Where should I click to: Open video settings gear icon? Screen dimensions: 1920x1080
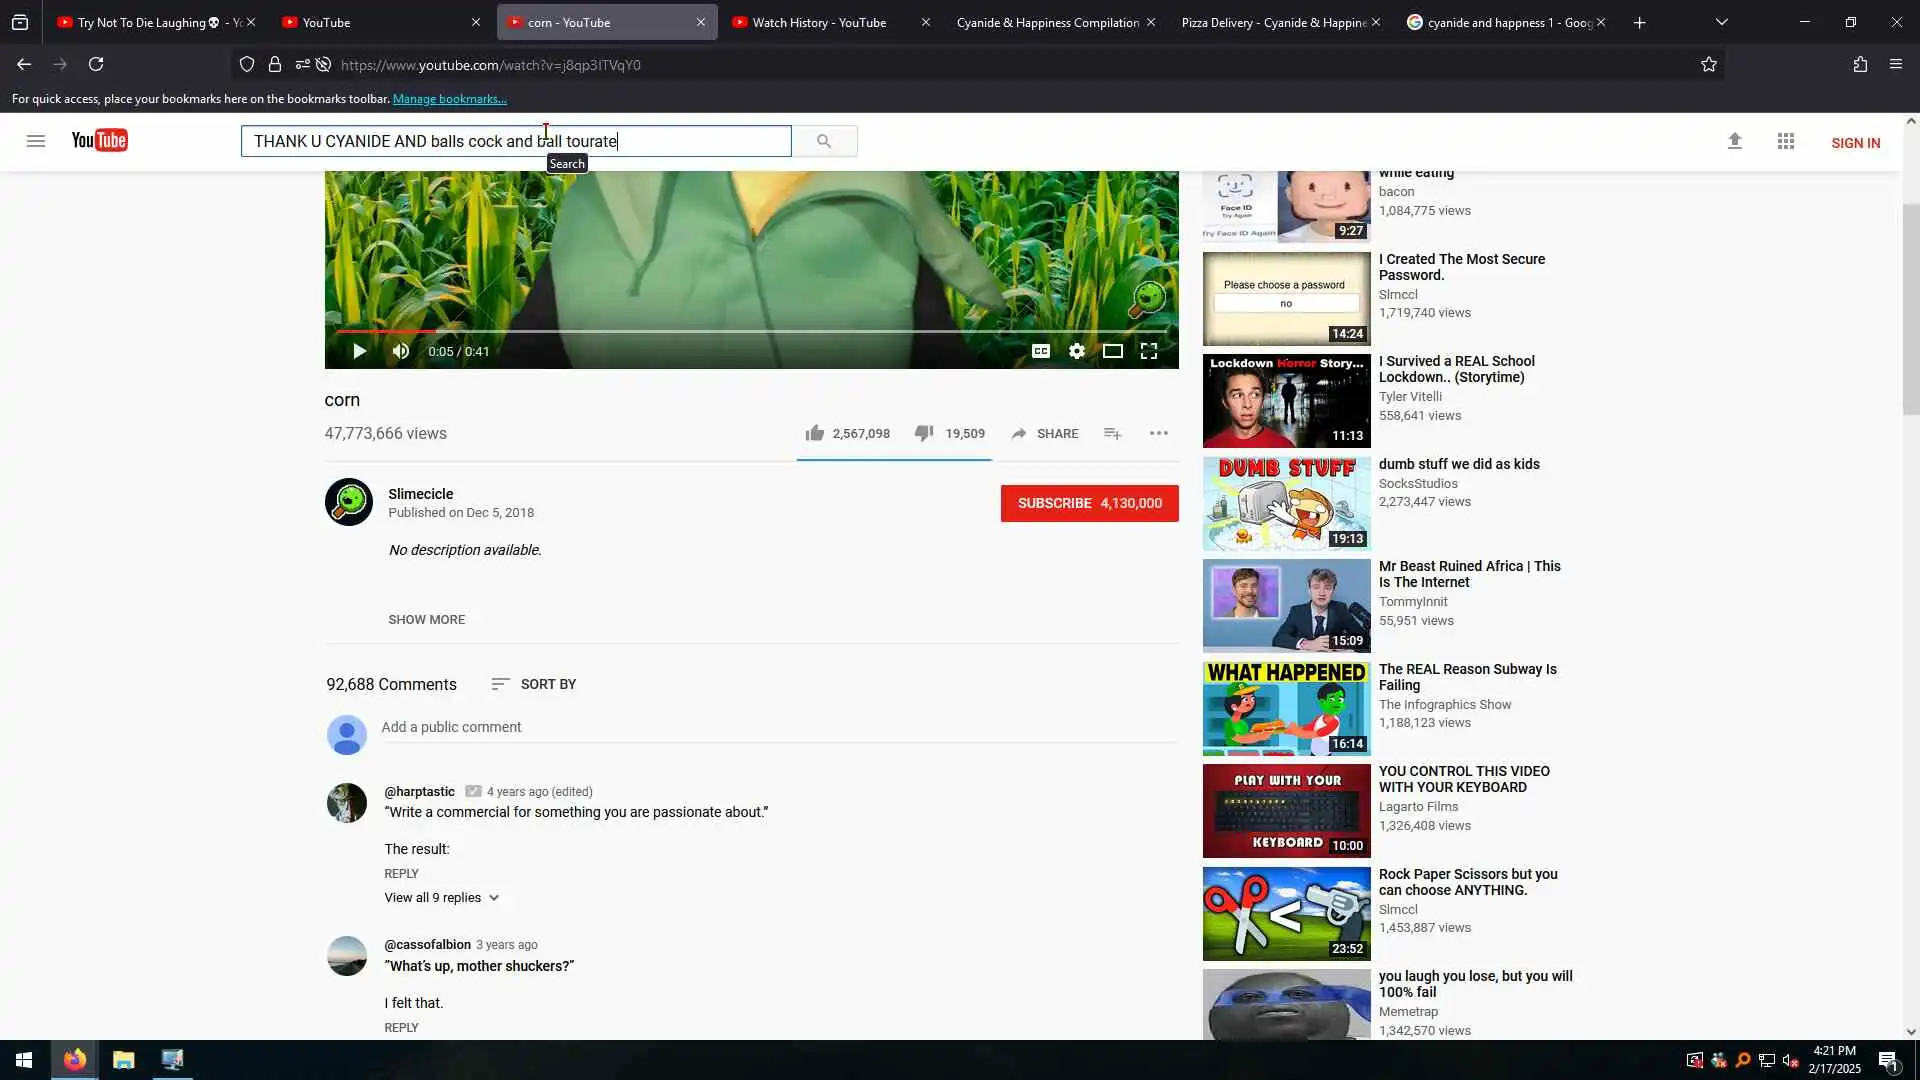(x=1076, y=351)
